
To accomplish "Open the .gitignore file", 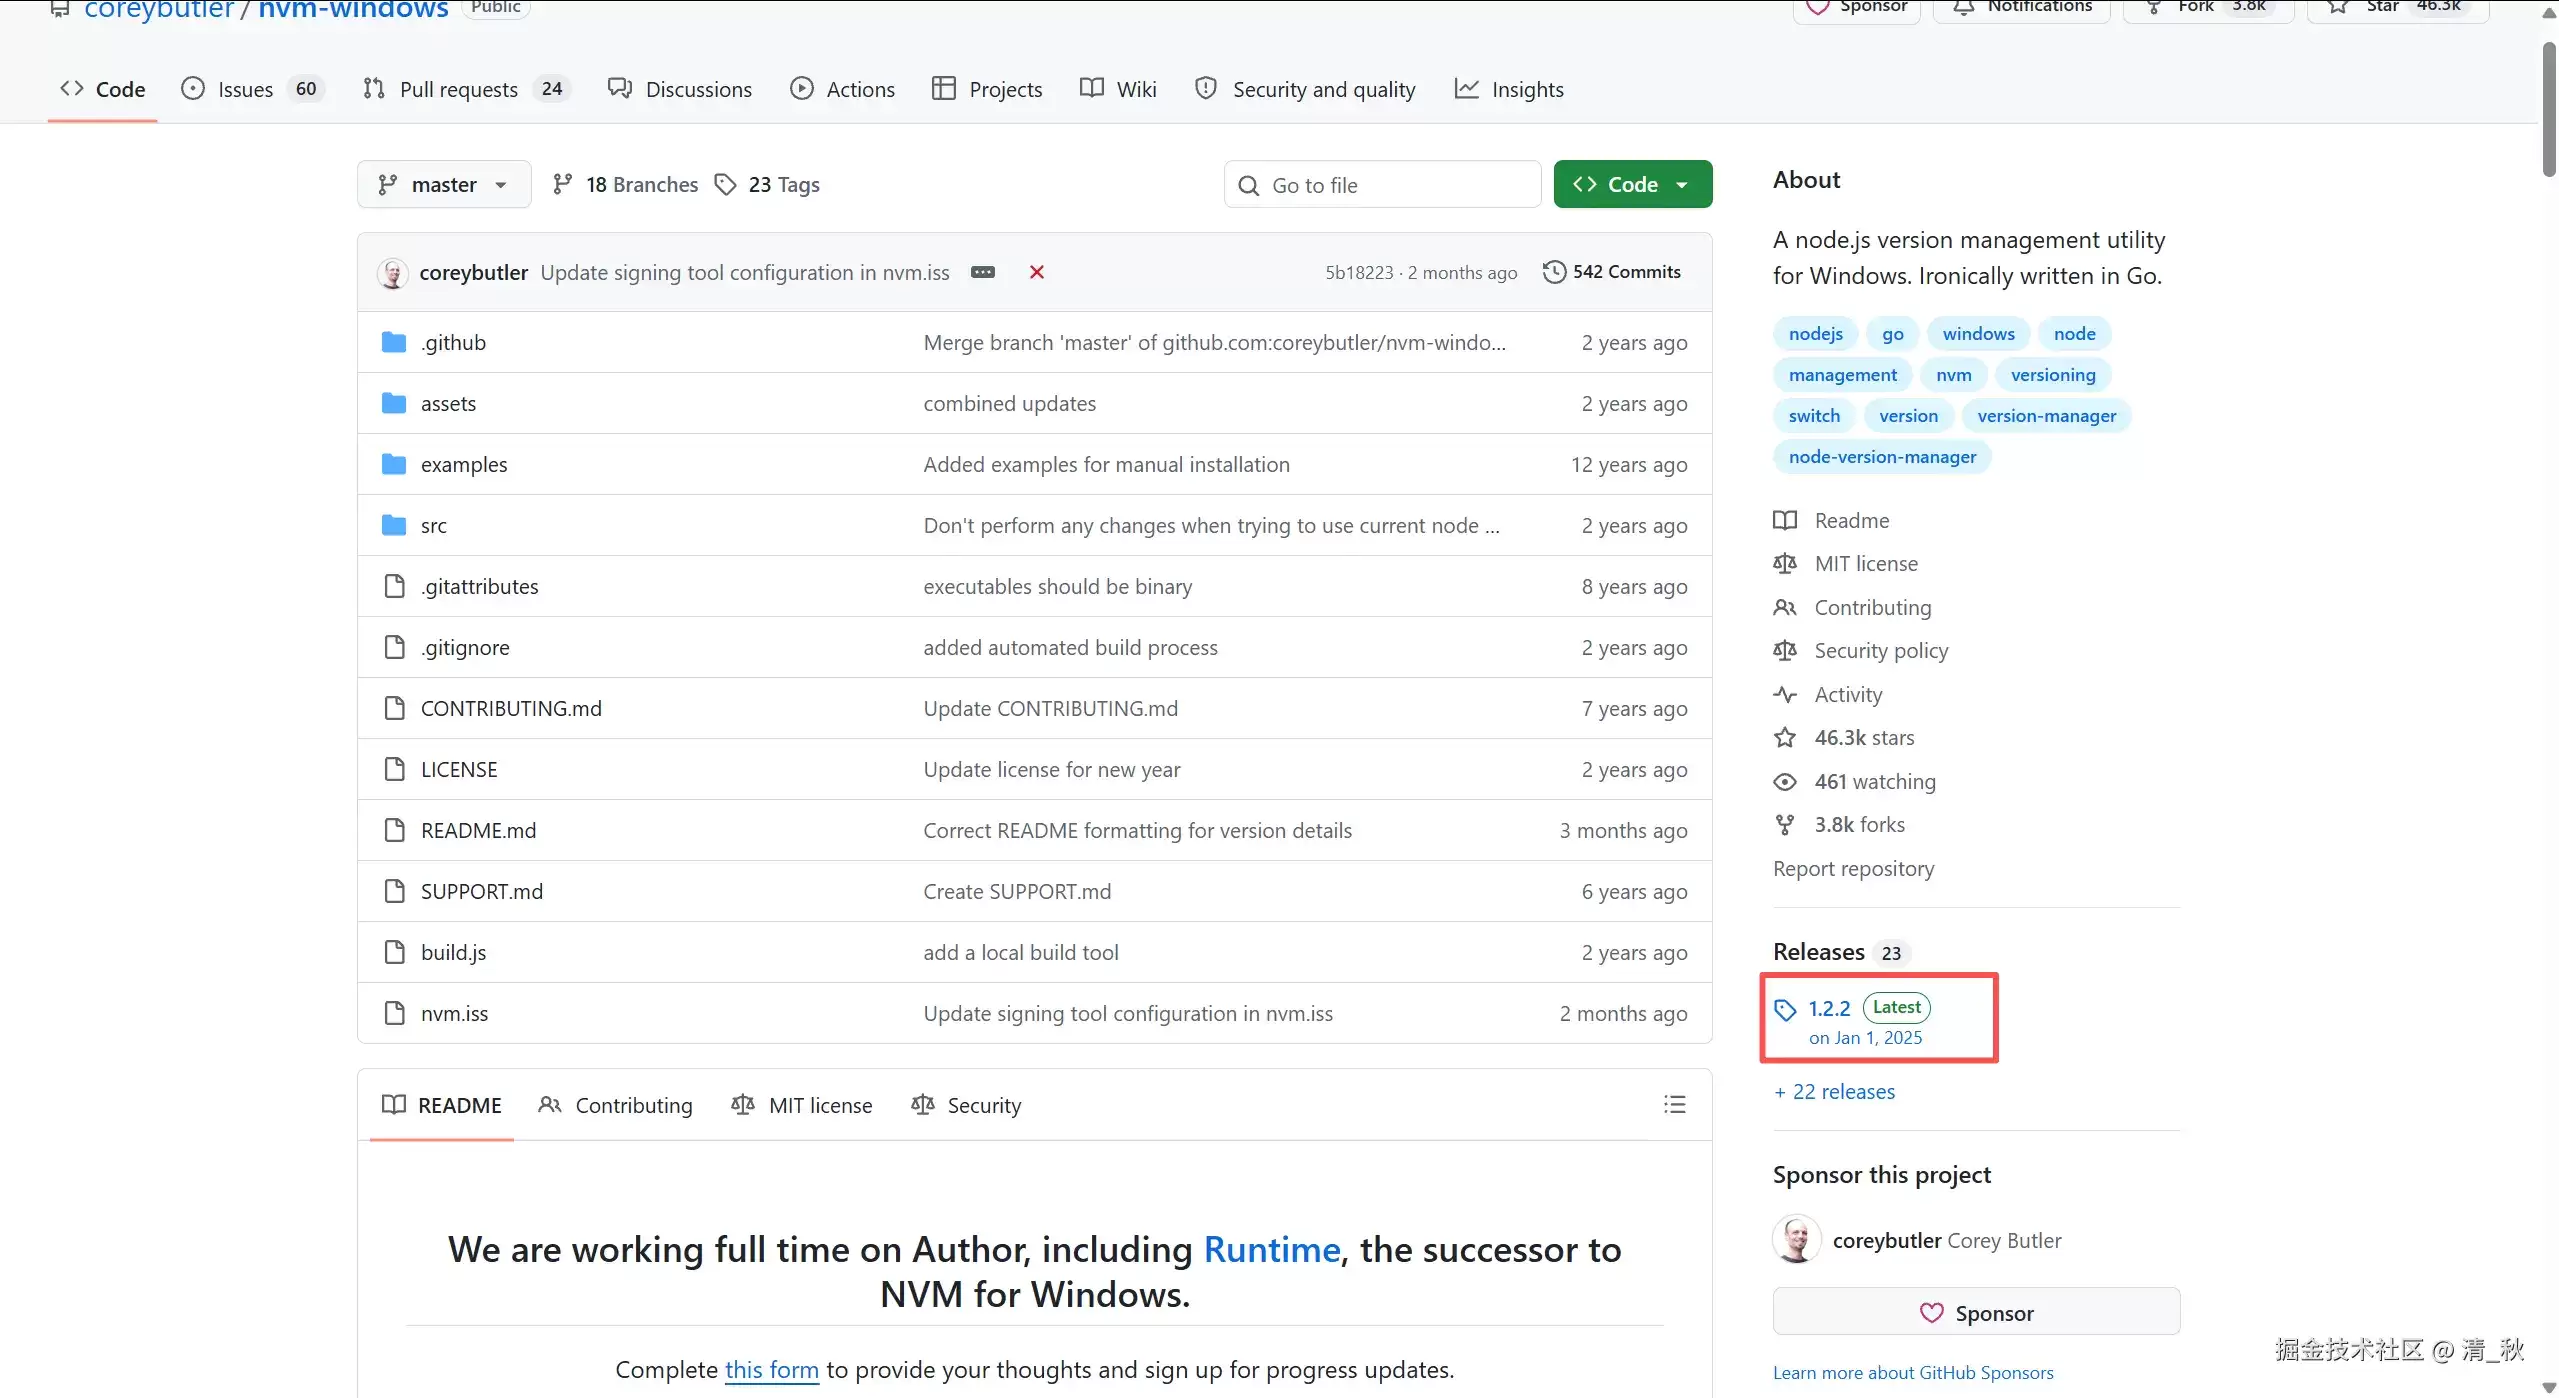I will (465, 648).
